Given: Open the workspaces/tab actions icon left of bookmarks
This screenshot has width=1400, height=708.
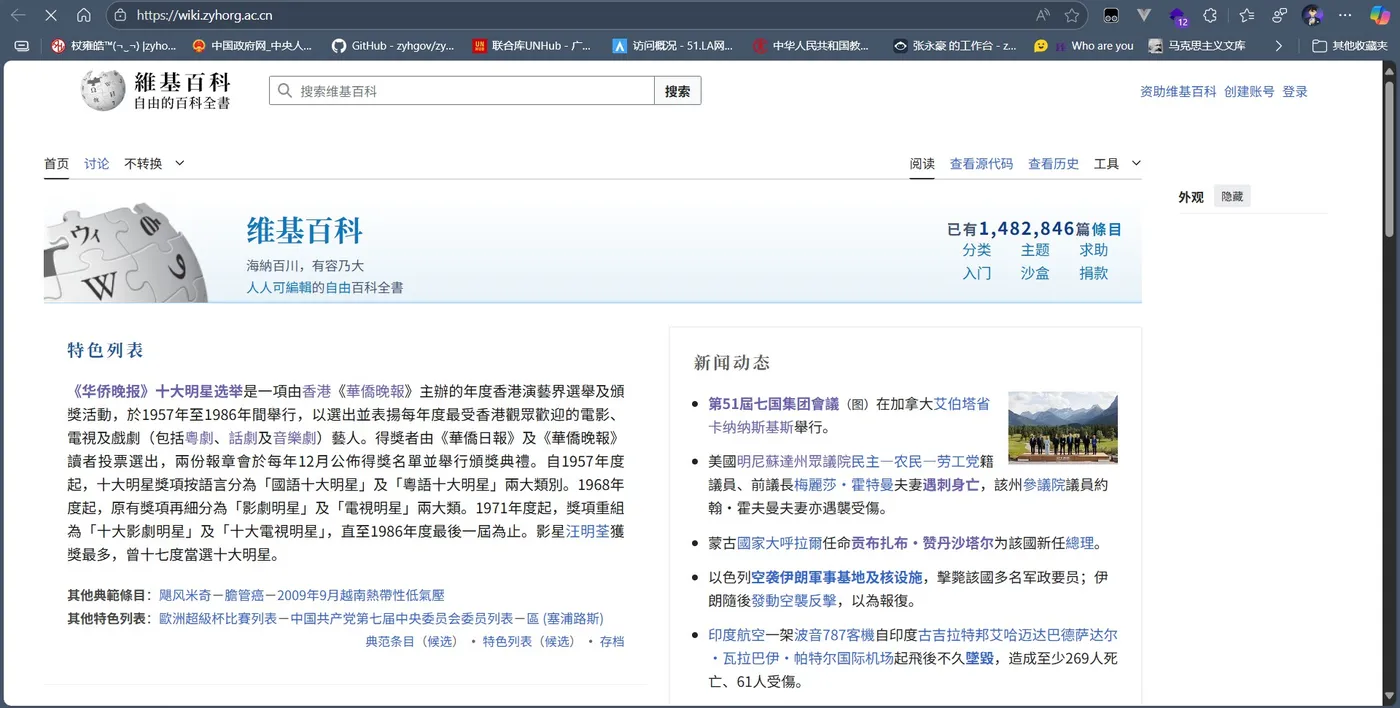Looking at the screenshot, I should [x=21, y=45].
